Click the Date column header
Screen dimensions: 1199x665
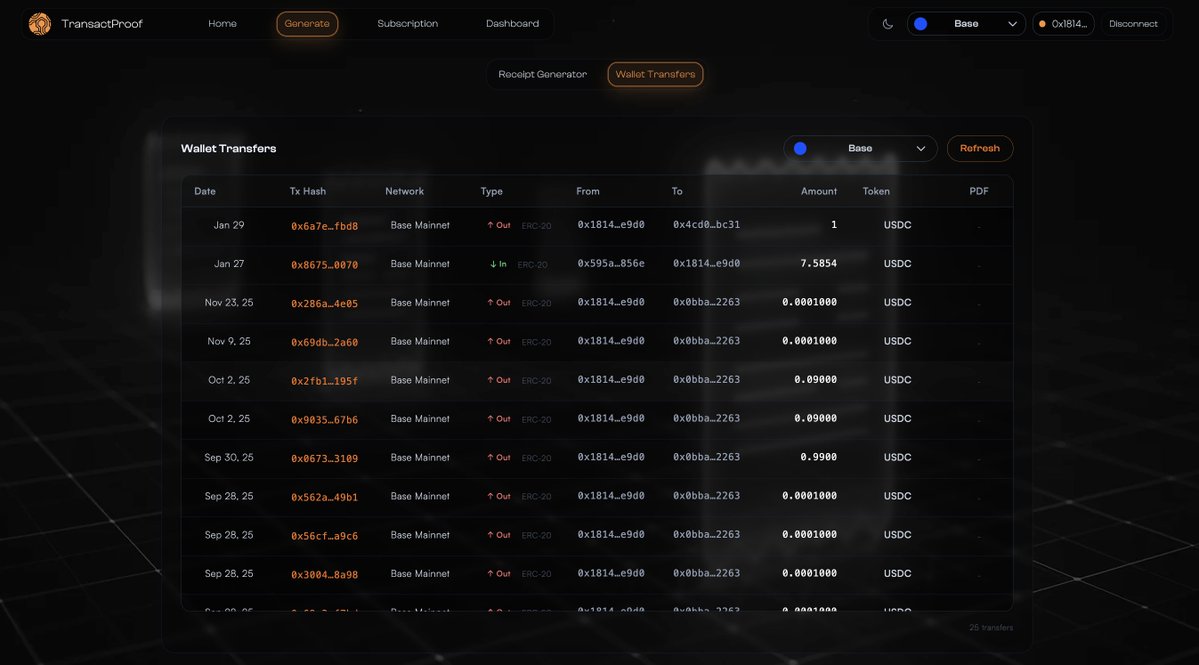click(x=205, y=191)
